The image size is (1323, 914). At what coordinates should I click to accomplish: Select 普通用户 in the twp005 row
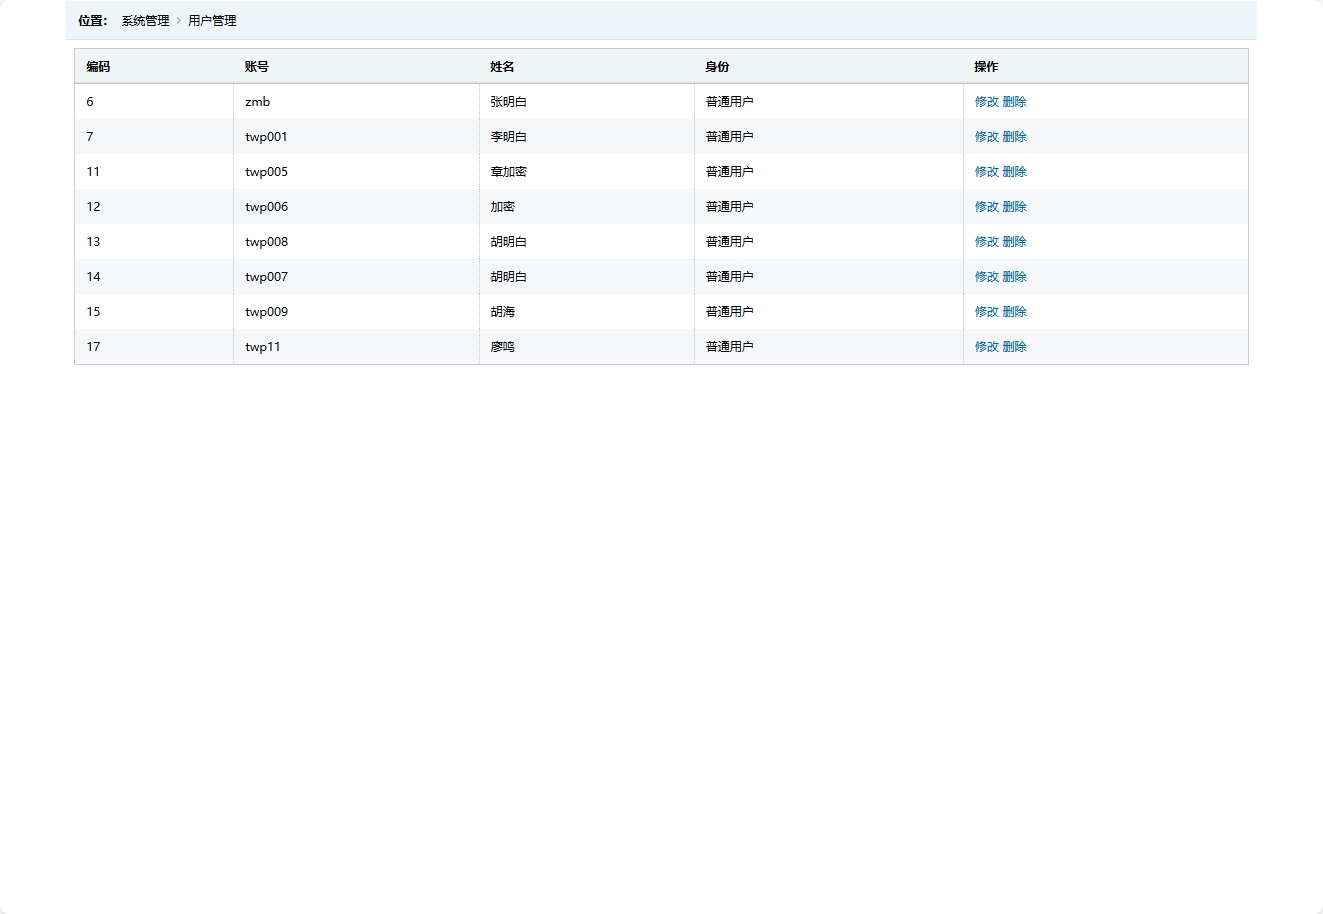(729, 172)
